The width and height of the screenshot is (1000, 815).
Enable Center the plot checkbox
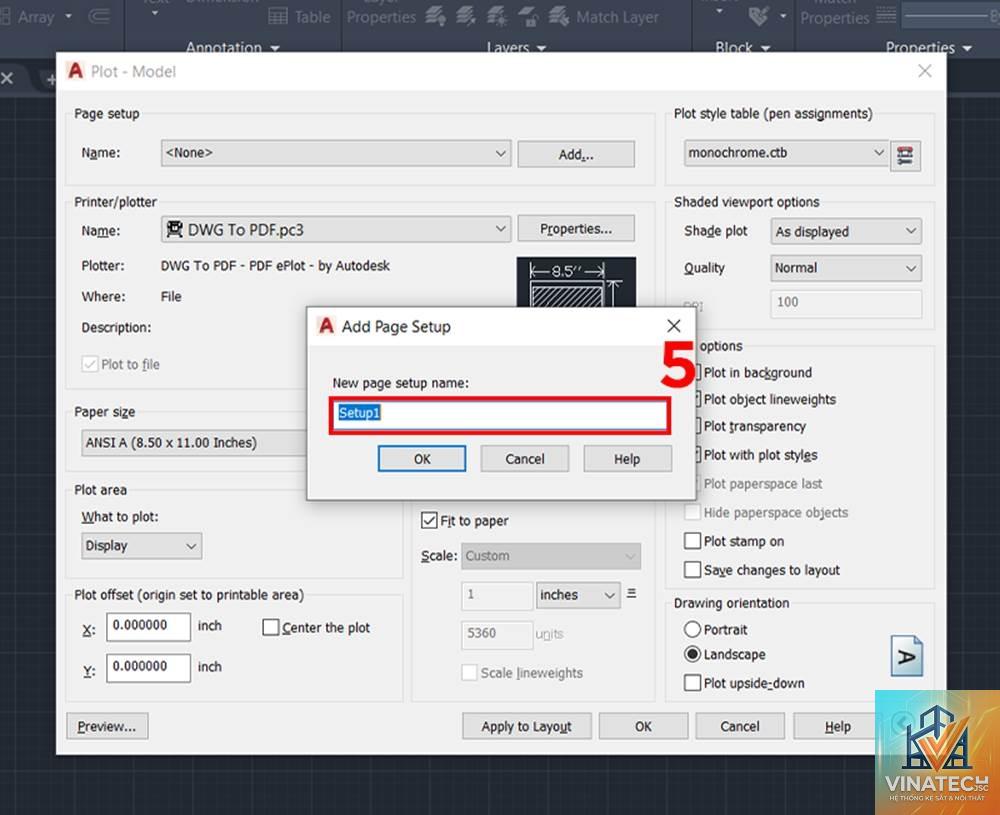(270, 628)
